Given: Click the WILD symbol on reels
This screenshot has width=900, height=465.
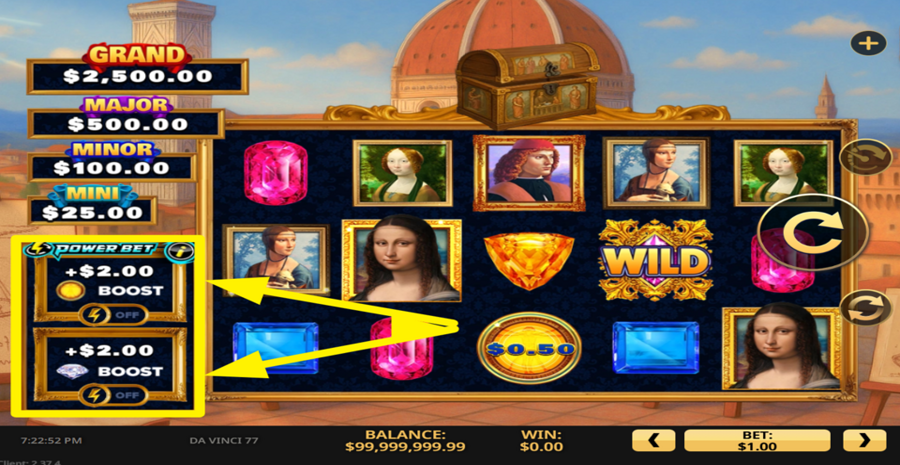Looking at the screenshot, I should pyautogui.click(x=655, y=261).
